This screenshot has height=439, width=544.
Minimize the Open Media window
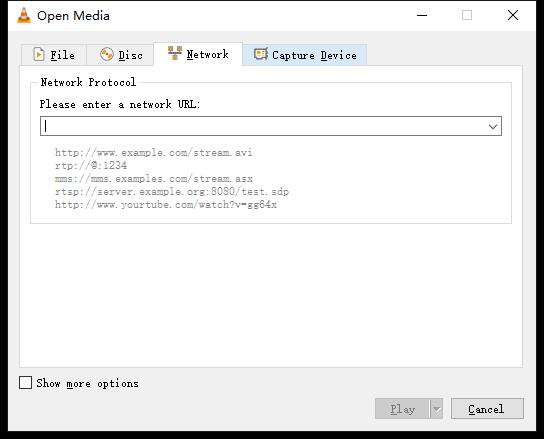click(422, 15)
